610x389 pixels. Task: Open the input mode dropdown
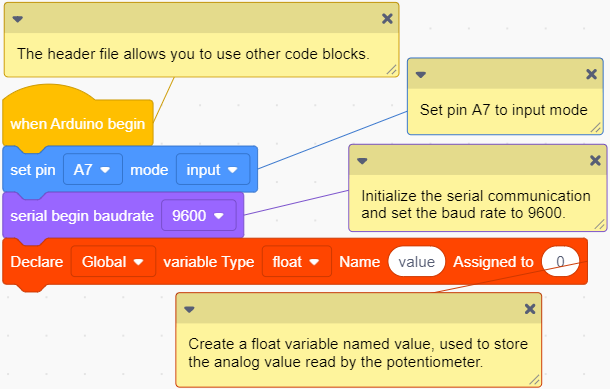point(213,169)
